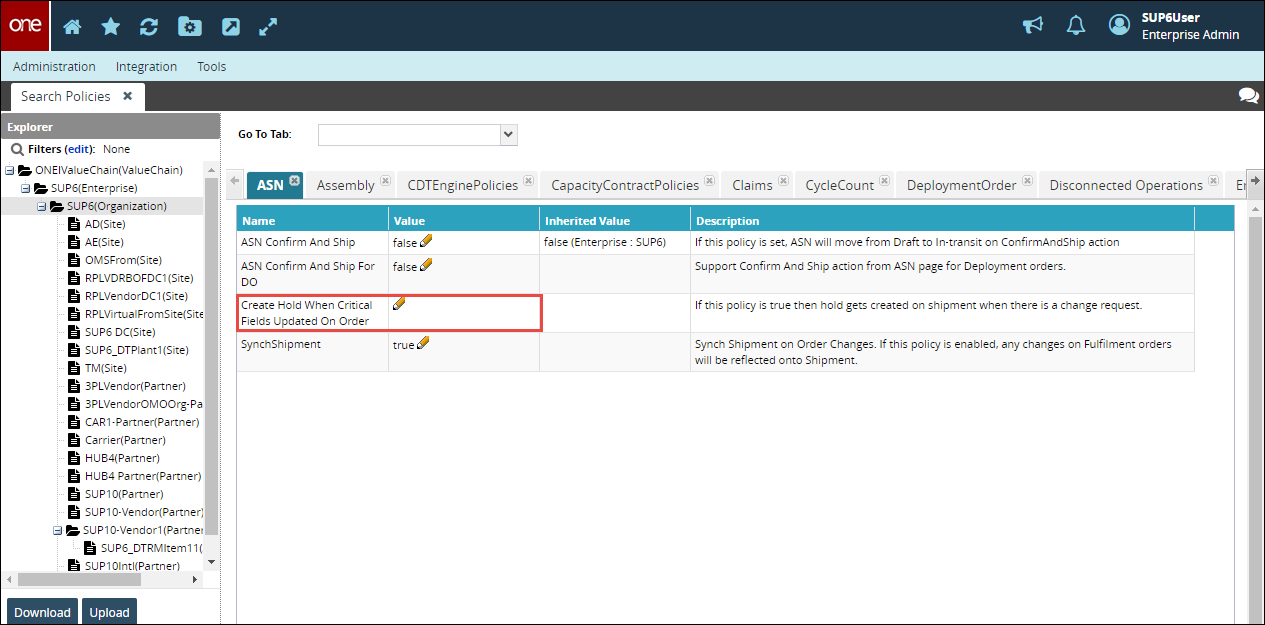Select HUB4(Partner) tree item
This screenshot has height=625, width=1265.
click(x=122, y=458)
